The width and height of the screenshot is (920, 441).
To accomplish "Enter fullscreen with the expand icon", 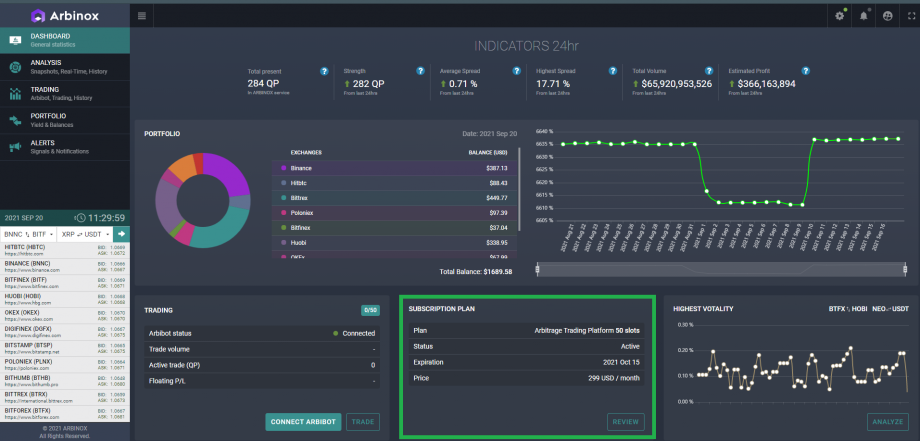I will 911,16.
